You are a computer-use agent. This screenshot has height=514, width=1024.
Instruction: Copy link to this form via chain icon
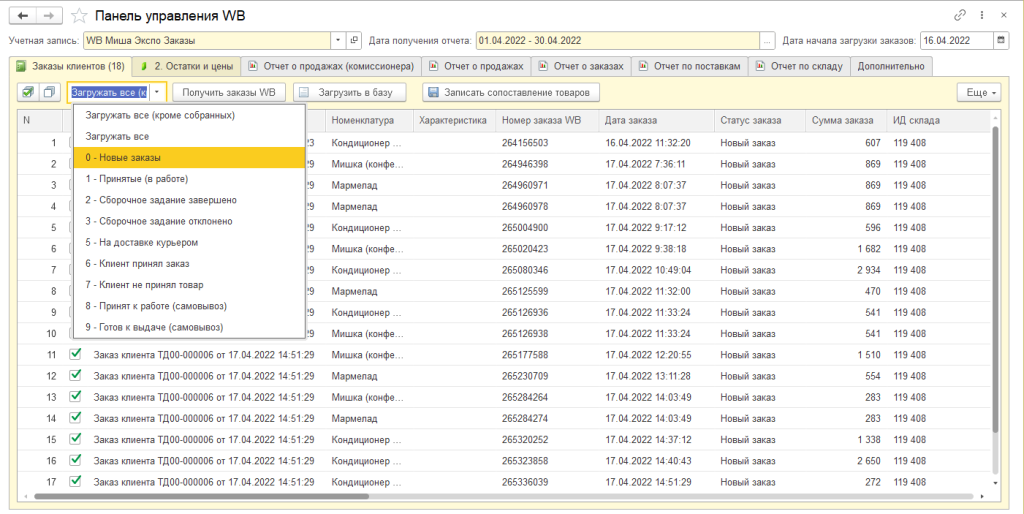click(x=961, y=16)
